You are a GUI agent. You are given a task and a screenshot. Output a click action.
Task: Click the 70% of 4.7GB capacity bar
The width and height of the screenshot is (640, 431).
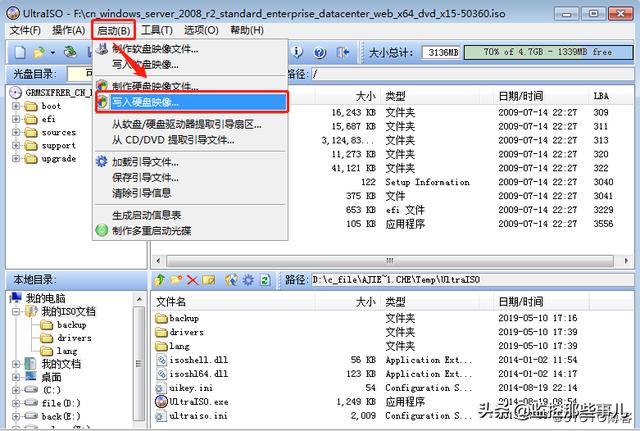pyautogui.click(x=548, y=52)
